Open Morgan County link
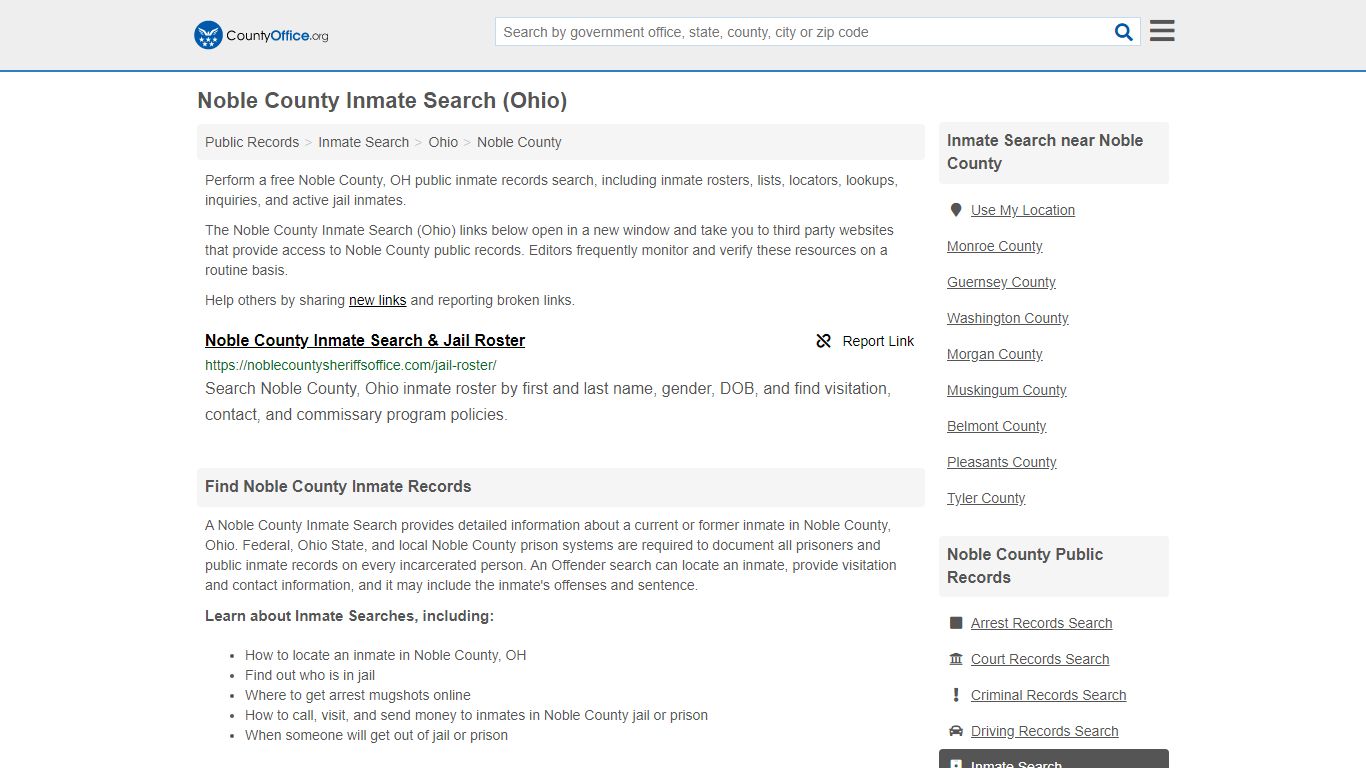 coord(995,354)
